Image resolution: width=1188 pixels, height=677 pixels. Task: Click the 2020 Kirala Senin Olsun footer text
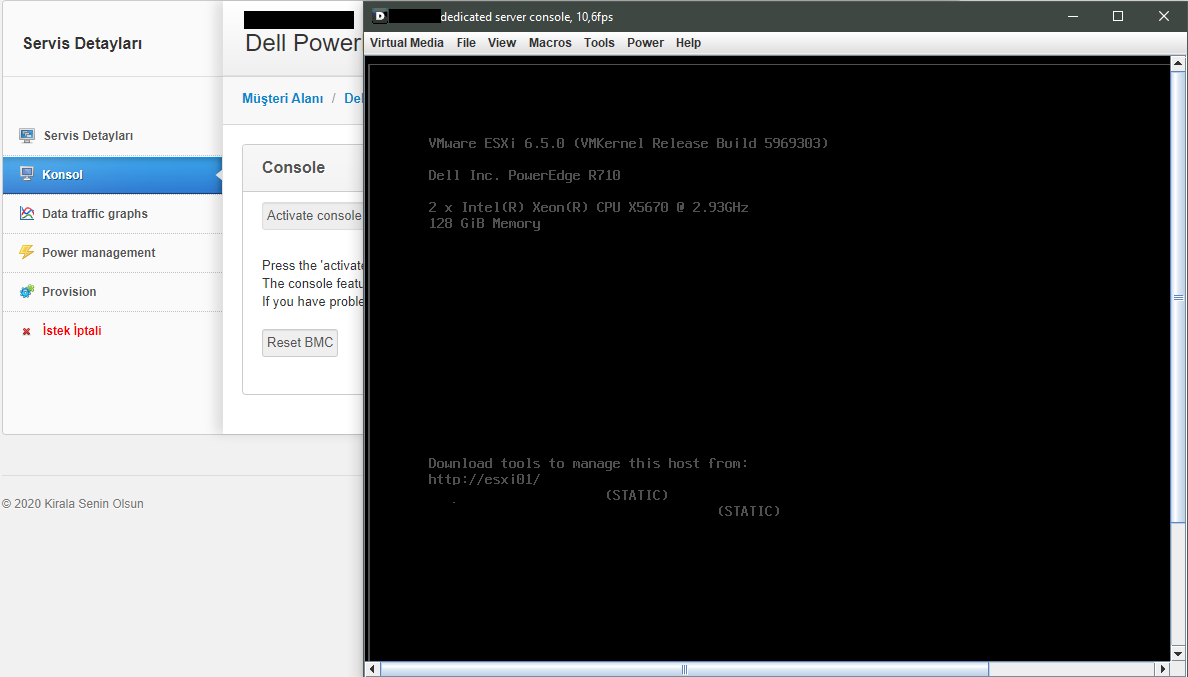click(x=73, y=504)
